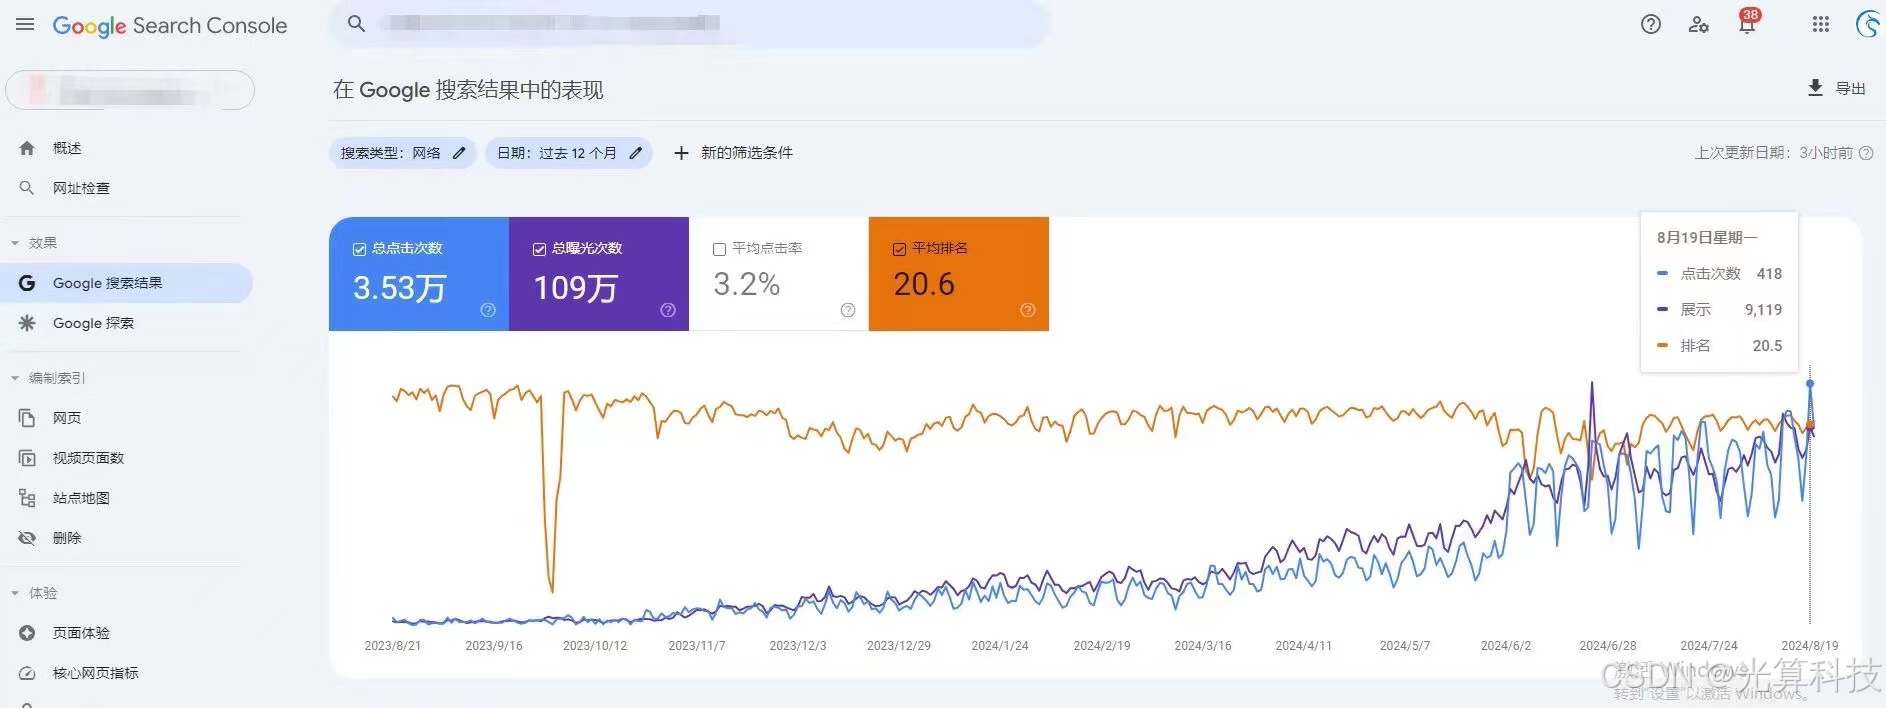Click the white 平均点击率 3.2% card

(x=779, y=274)
